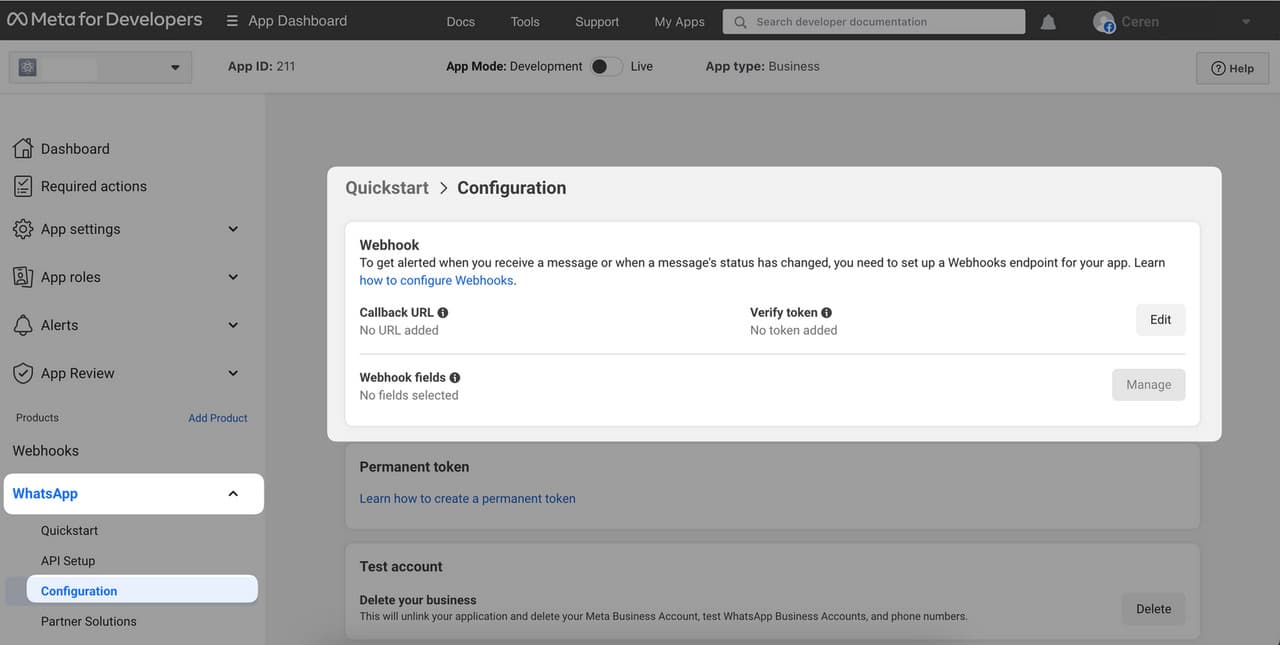Open the Docs menu

tap(461, 22)
